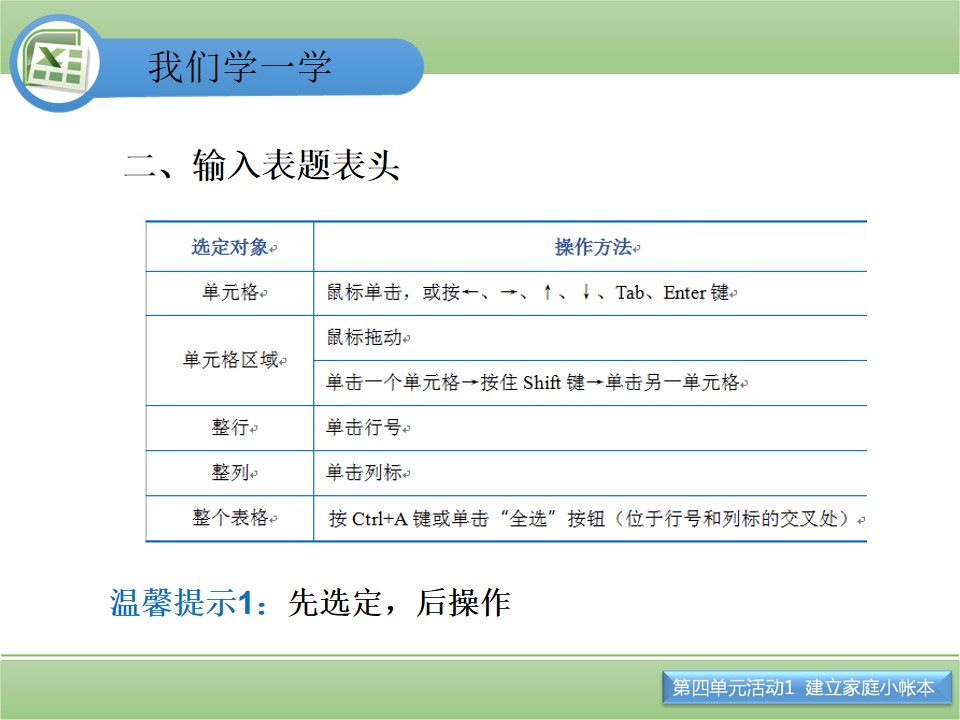Click the 第四单元活动1 建立家庭小帐本 button
The height and width of the screenshot is (720, 960).
click(x=805, y=688)
